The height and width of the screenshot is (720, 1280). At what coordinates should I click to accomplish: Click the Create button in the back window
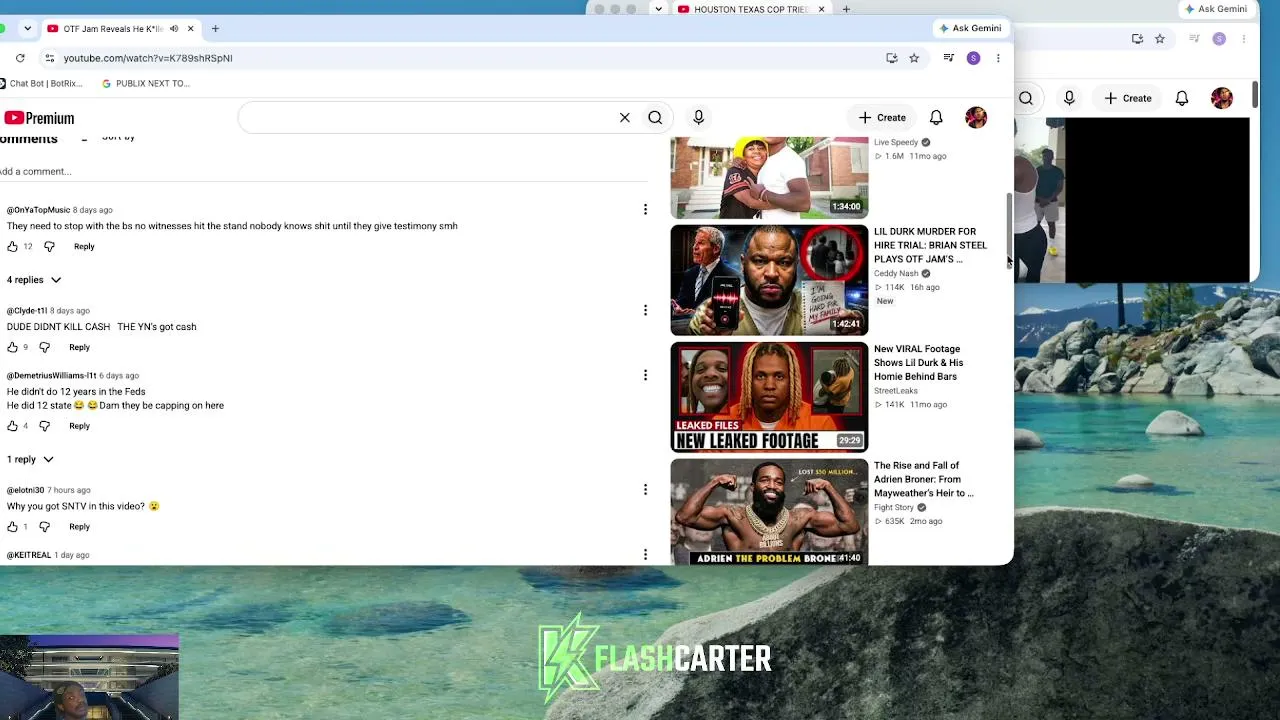pyautogui.click(x=1128, y=98)
